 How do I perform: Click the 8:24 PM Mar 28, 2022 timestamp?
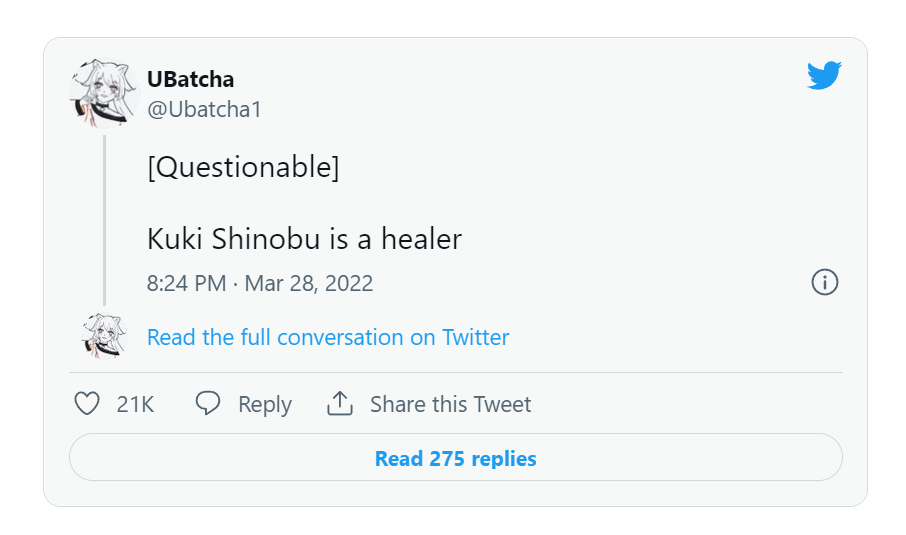point(260,283)
